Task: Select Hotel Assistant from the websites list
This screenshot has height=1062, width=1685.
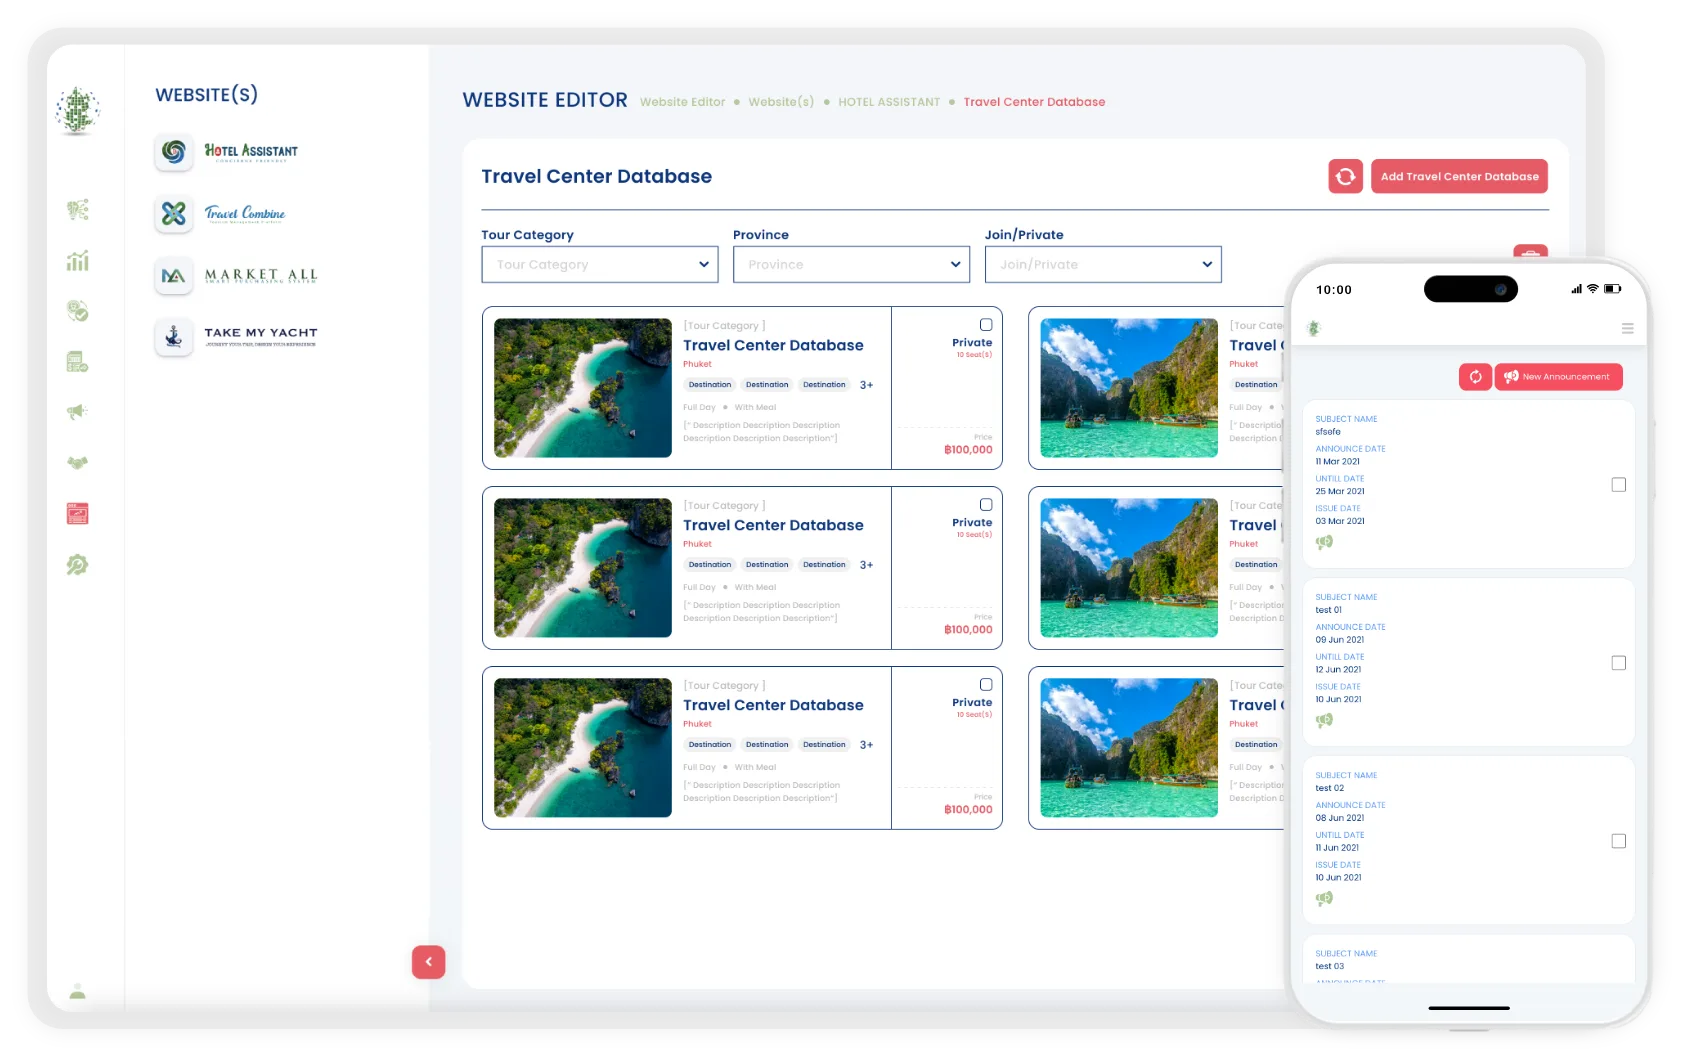Action: click(228, 152)
